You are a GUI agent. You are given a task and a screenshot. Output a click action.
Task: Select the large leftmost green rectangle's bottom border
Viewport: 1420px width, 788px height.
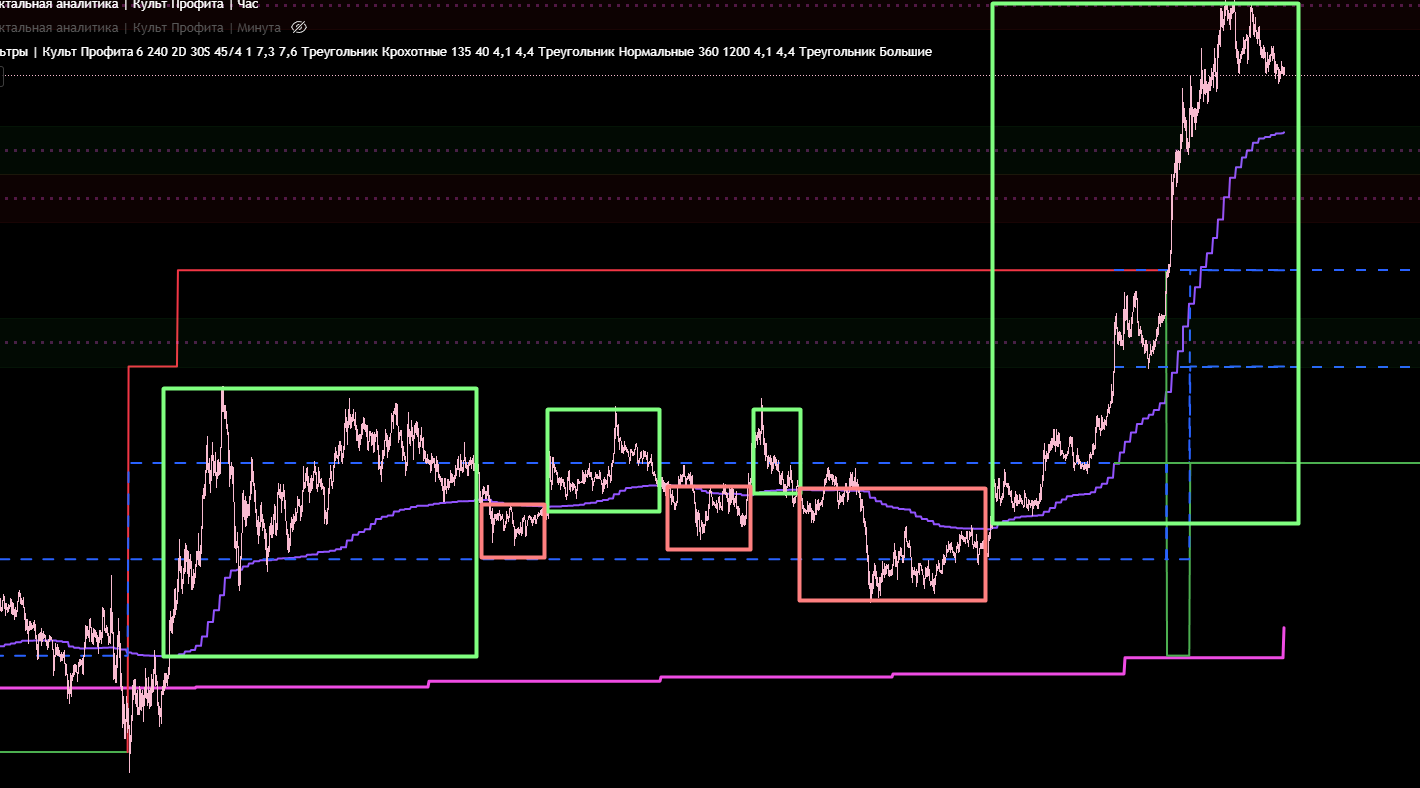point(320,656)
